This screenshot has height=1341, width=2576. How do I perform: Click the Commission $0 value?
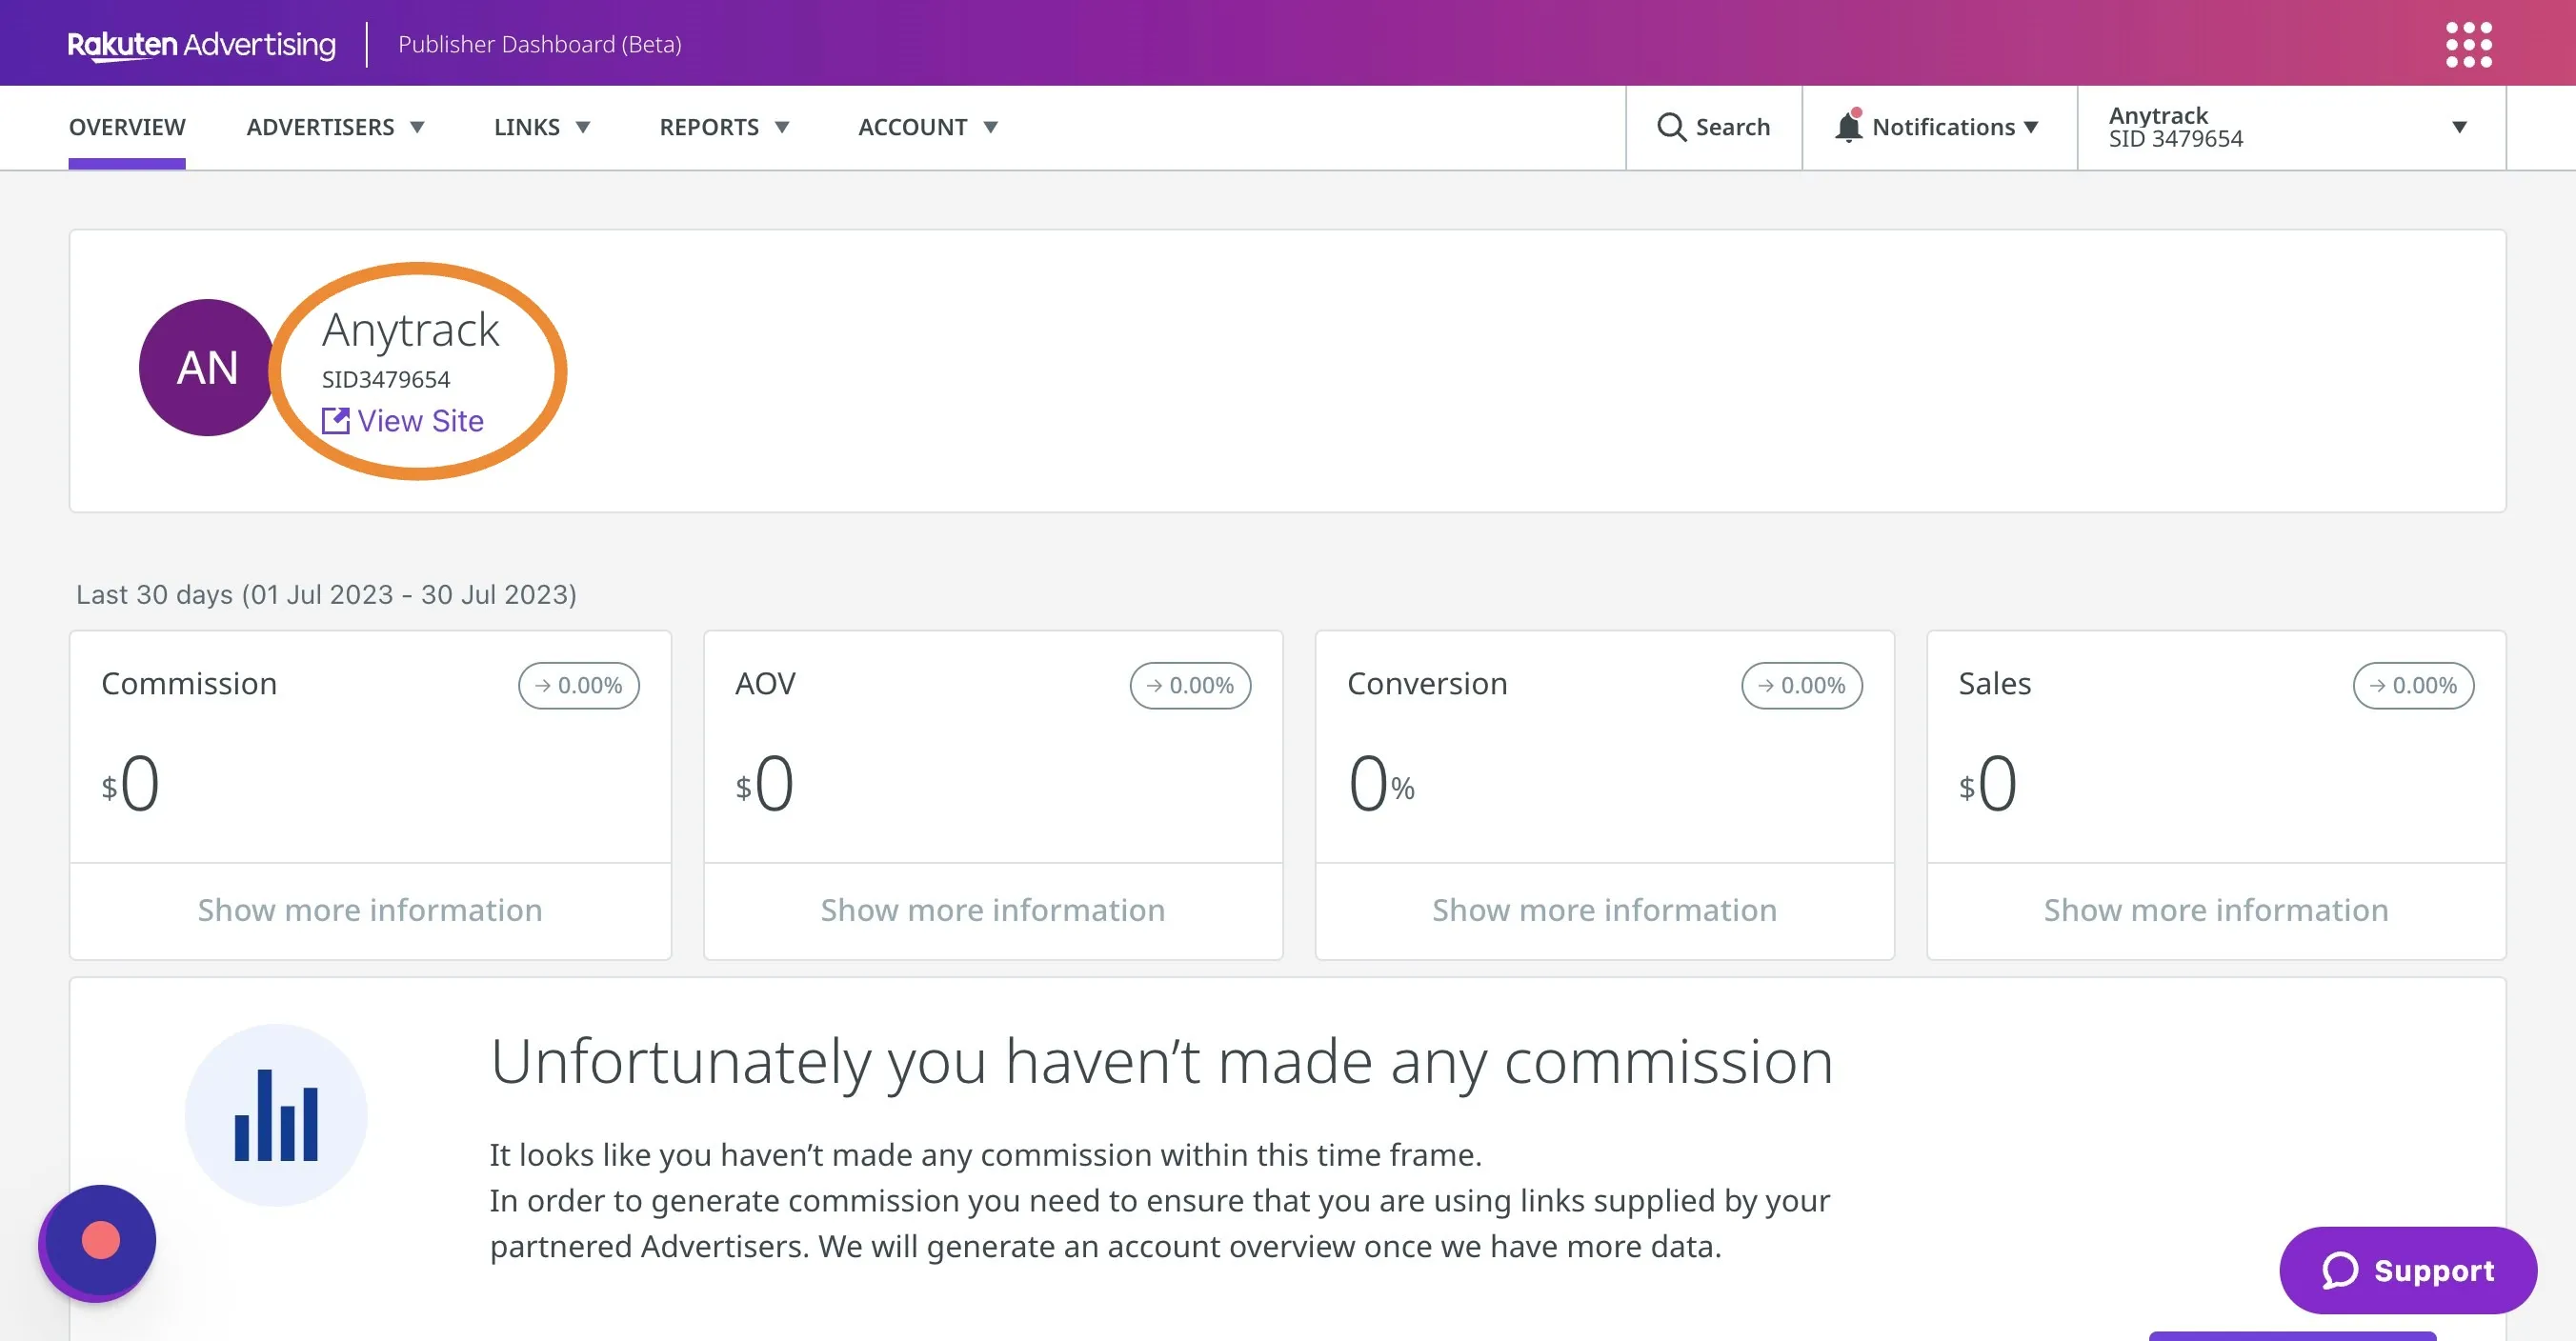tap(130, 782)
